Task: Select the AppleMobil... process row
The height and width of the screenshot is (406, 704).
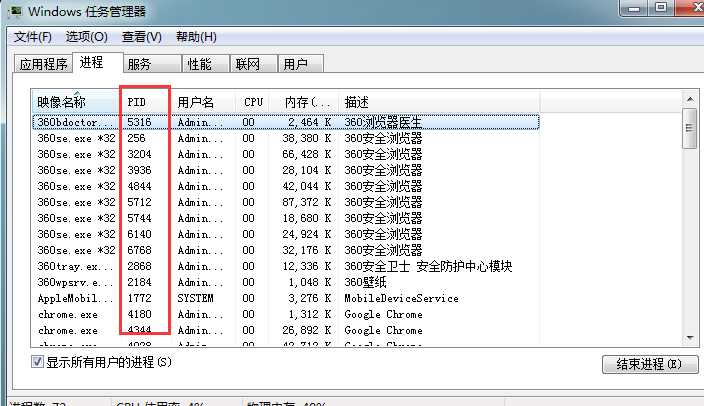Action: (x=286, y=298)
